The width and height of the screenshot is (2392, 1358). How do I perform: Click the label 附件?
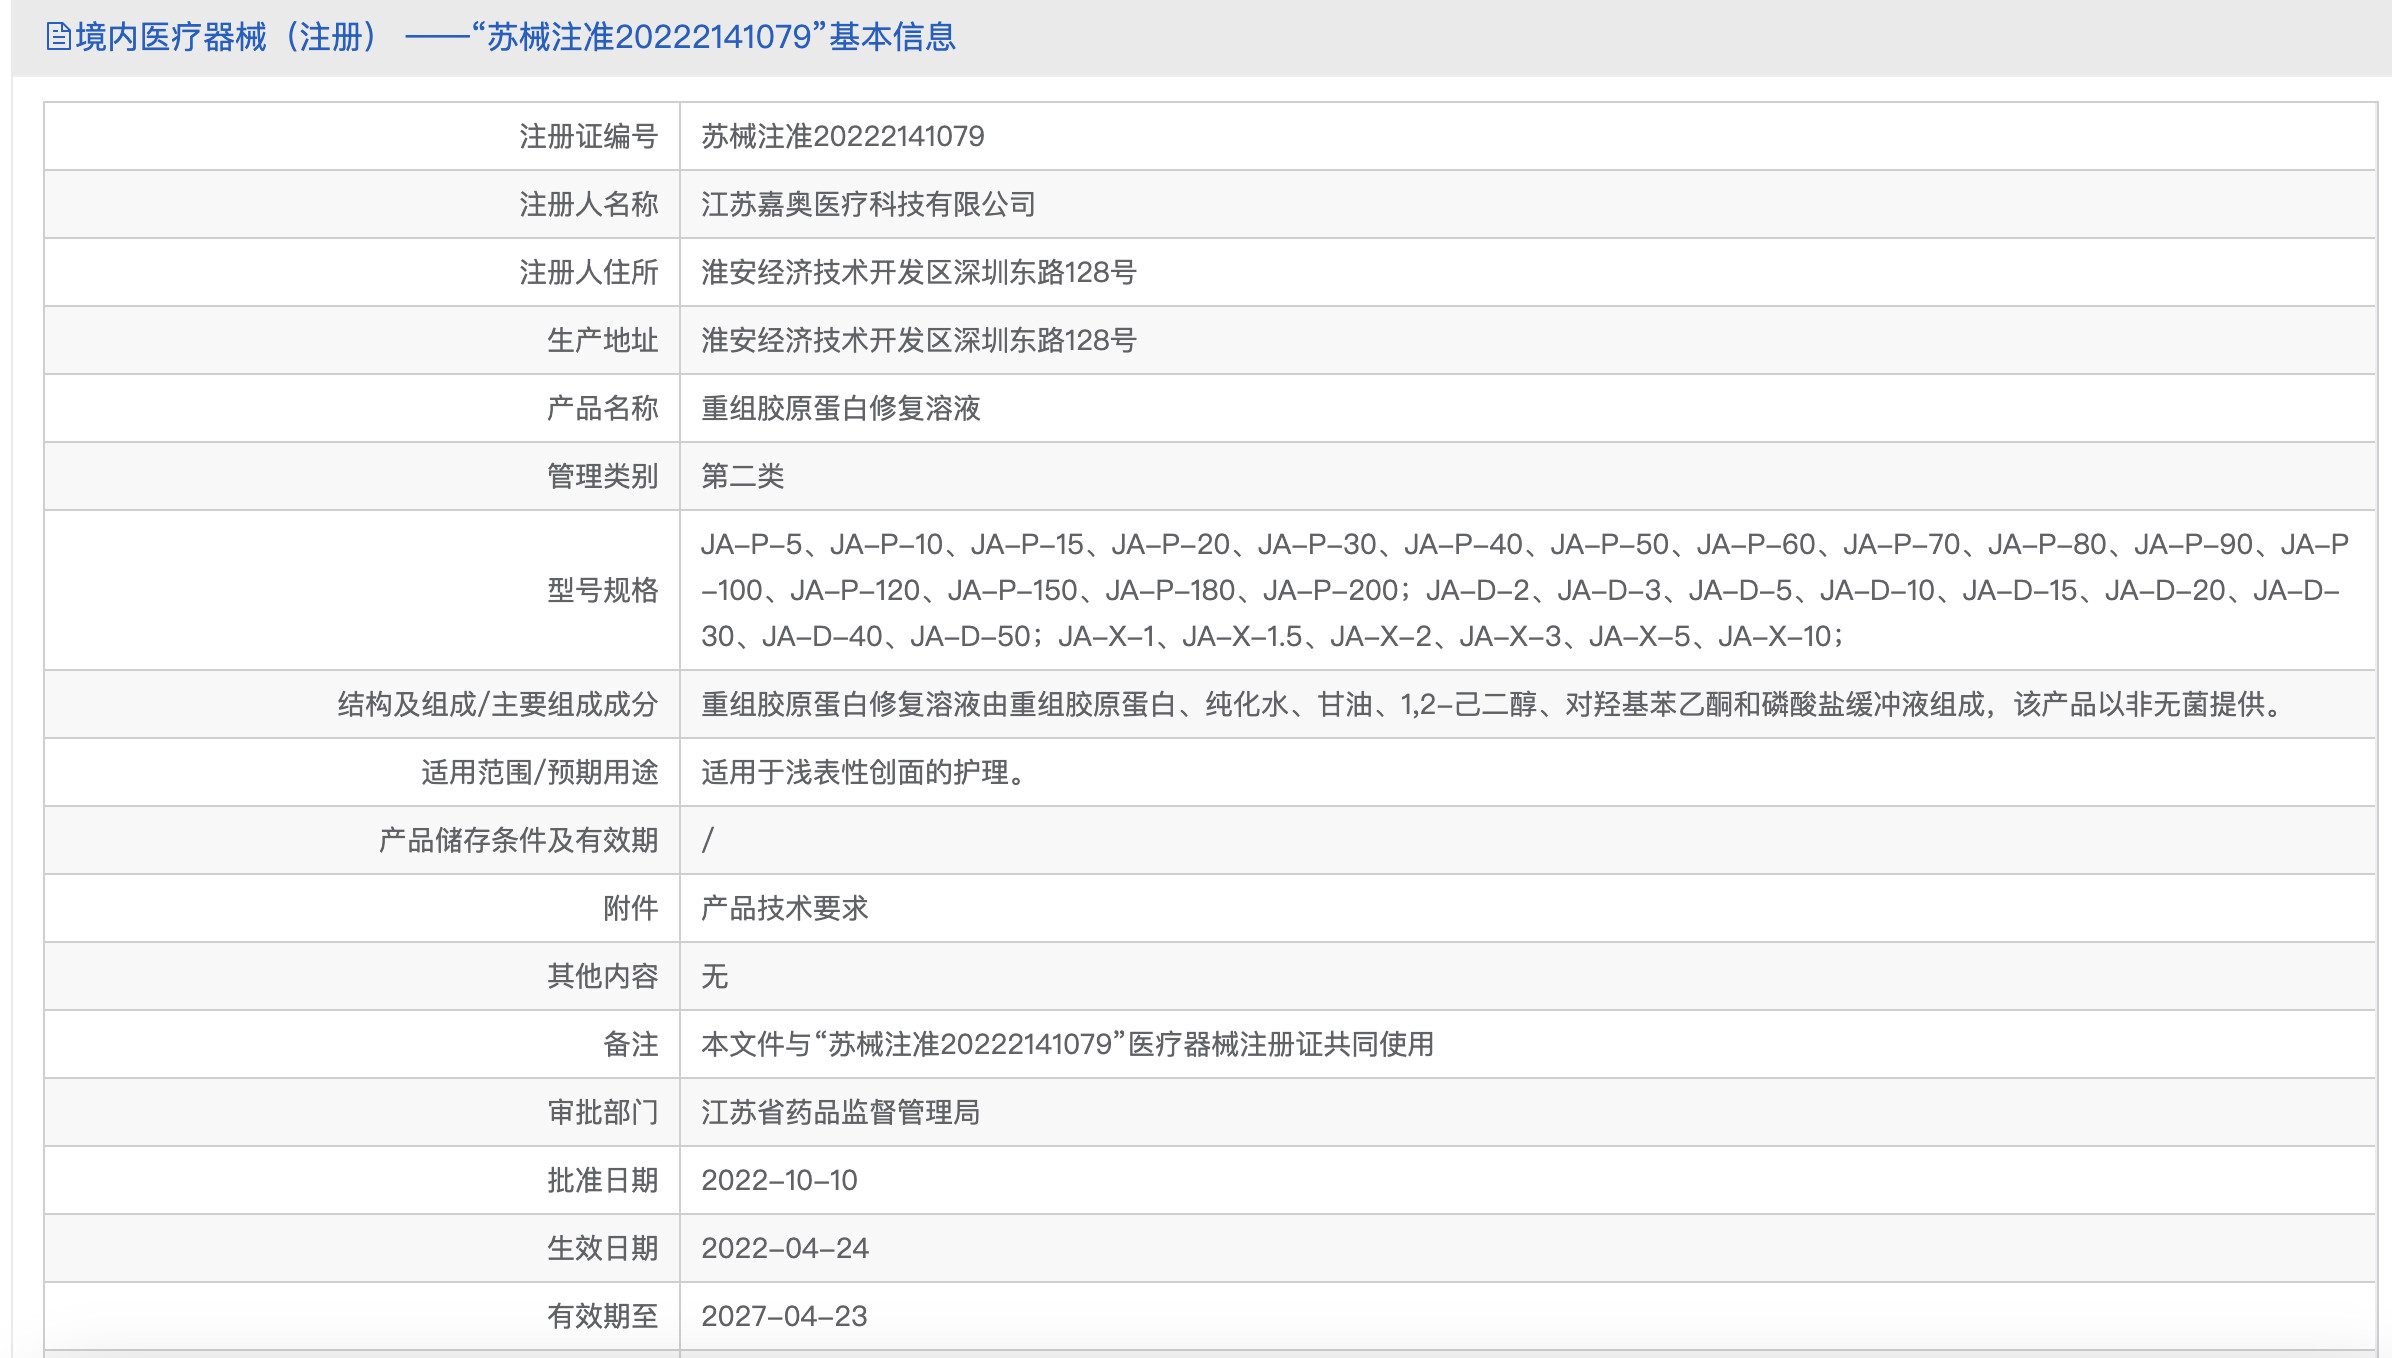pyautogui.click(x=630, y=908)
